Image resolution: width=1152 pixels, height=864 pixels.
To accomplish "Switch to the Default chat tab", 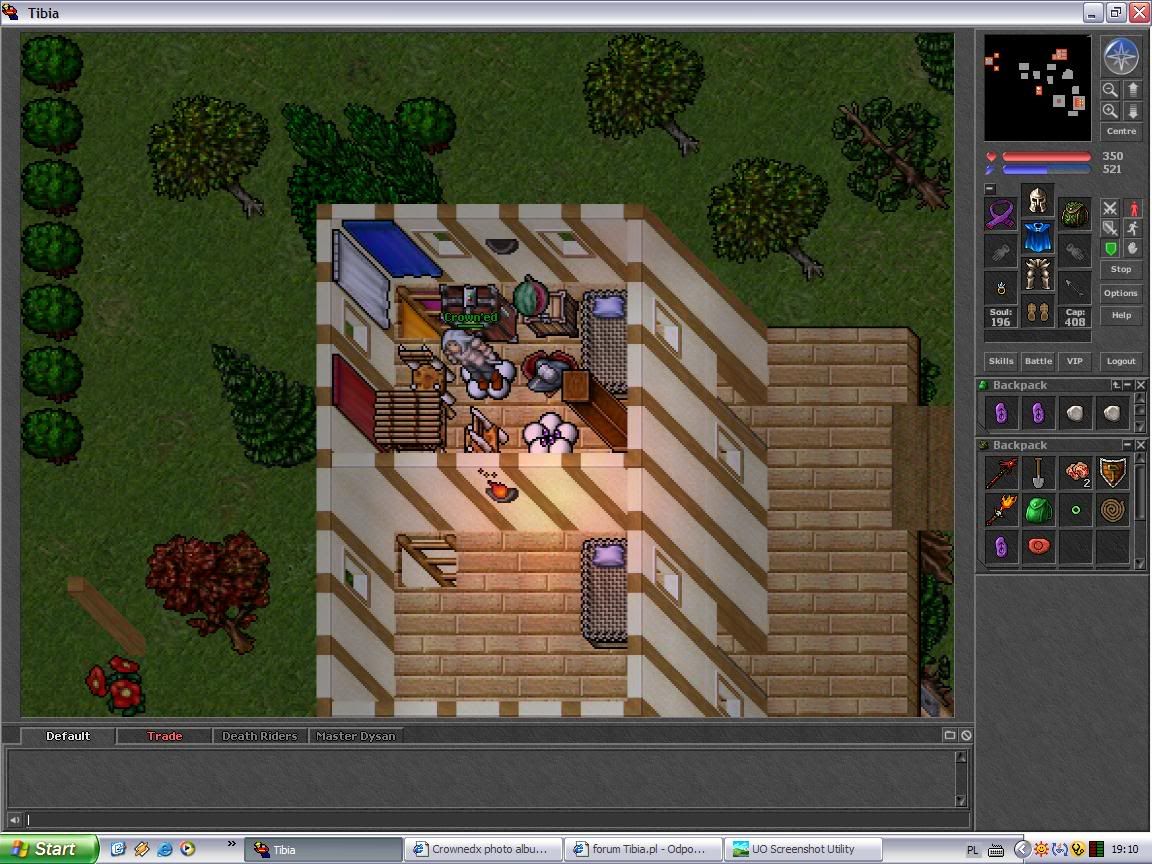I will tap(68, 736).
